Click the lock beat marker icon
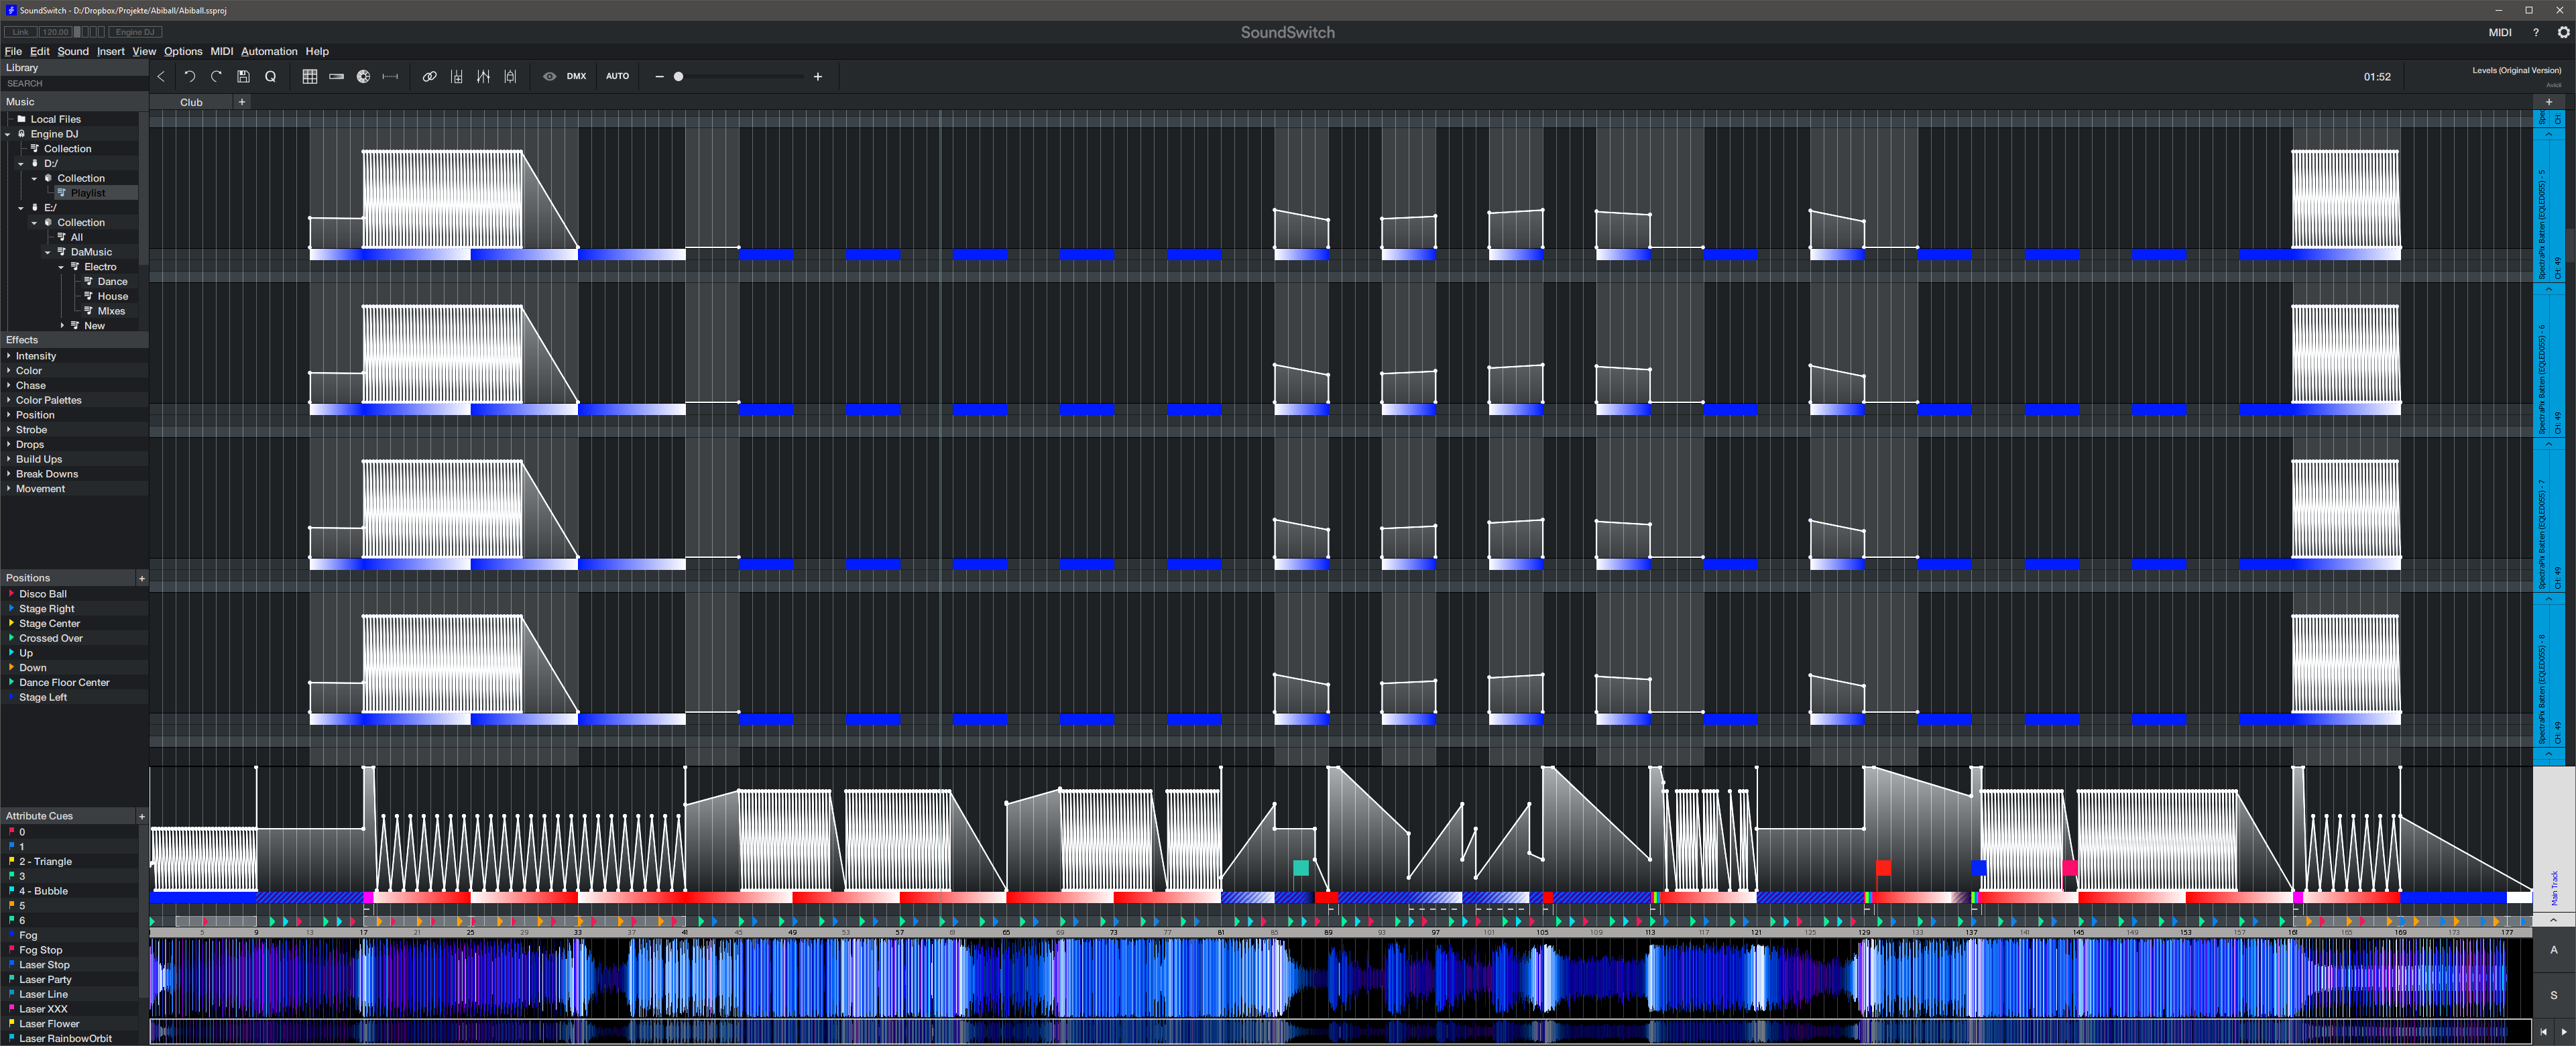Viewport: 2576px width, 1046px height. tap(510, 76)
